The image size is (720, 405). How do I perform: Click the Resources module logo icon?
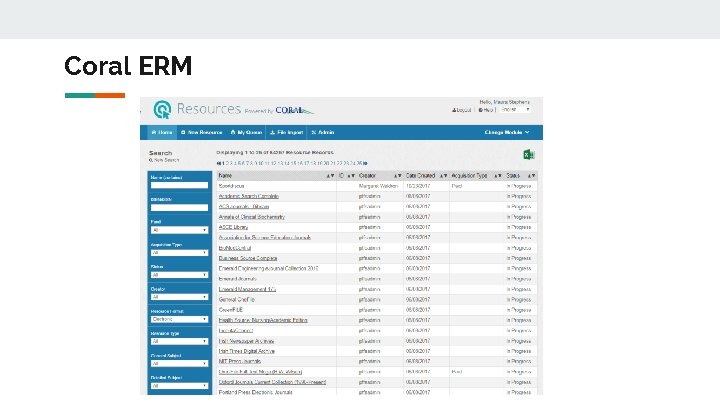[x=162, y=109]
